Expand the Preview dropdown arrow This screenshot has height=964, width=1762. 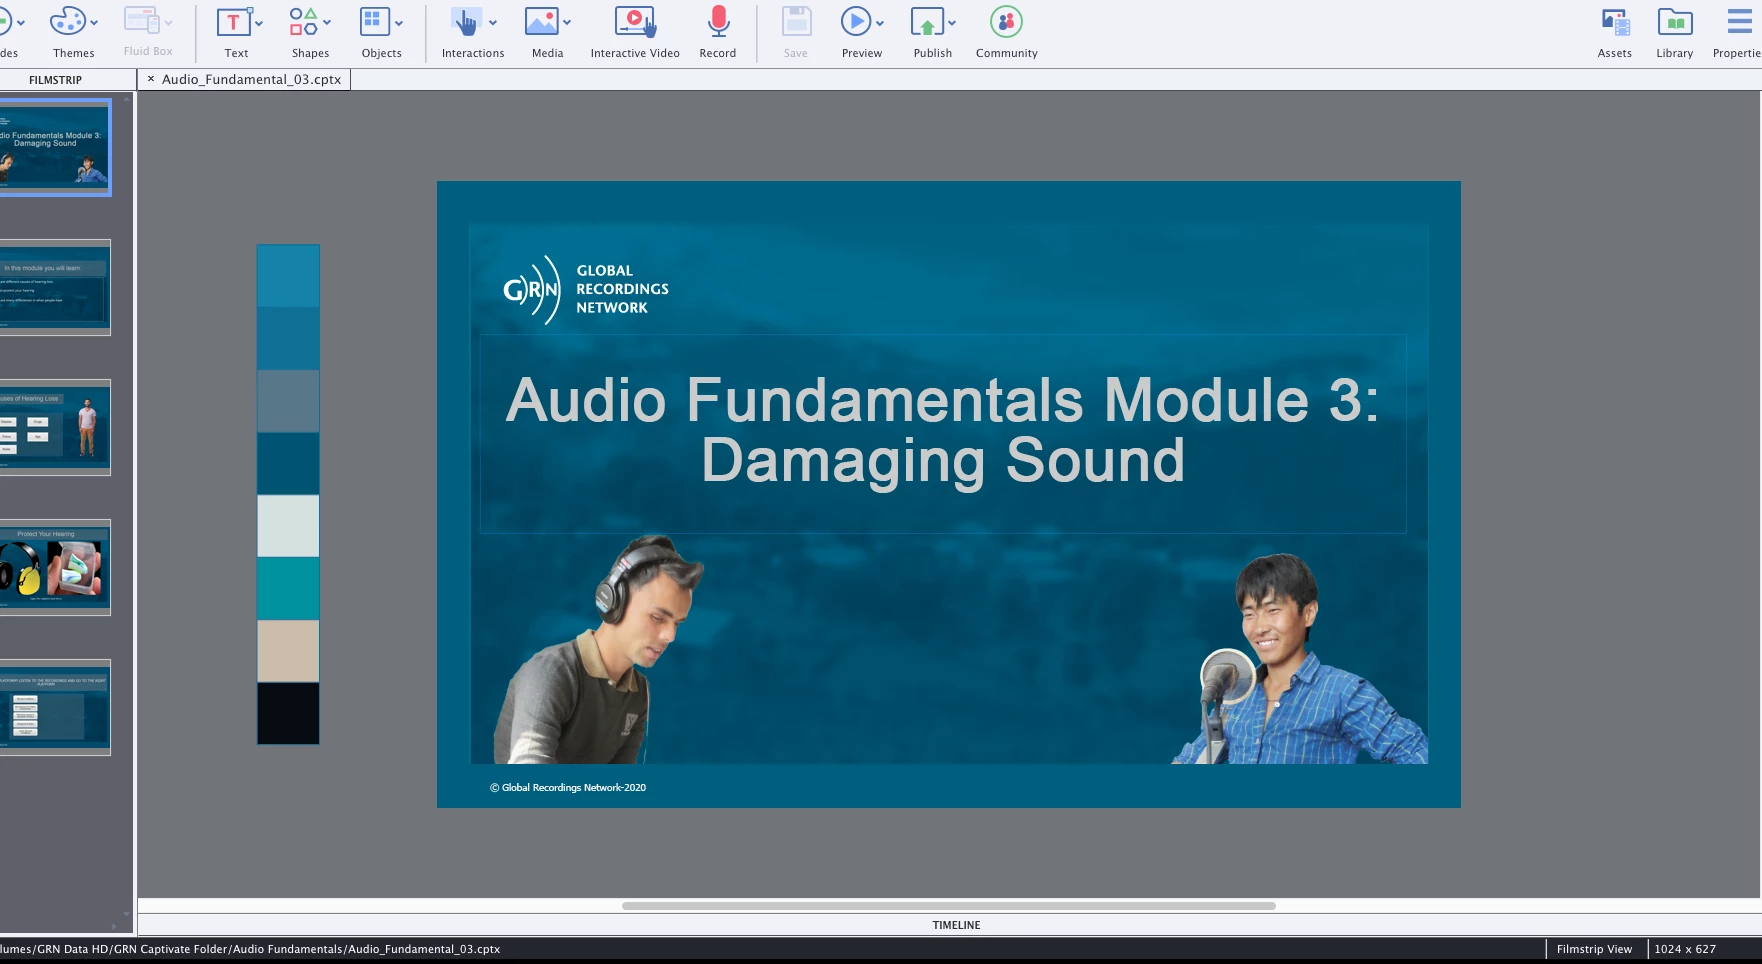point(880,23)
